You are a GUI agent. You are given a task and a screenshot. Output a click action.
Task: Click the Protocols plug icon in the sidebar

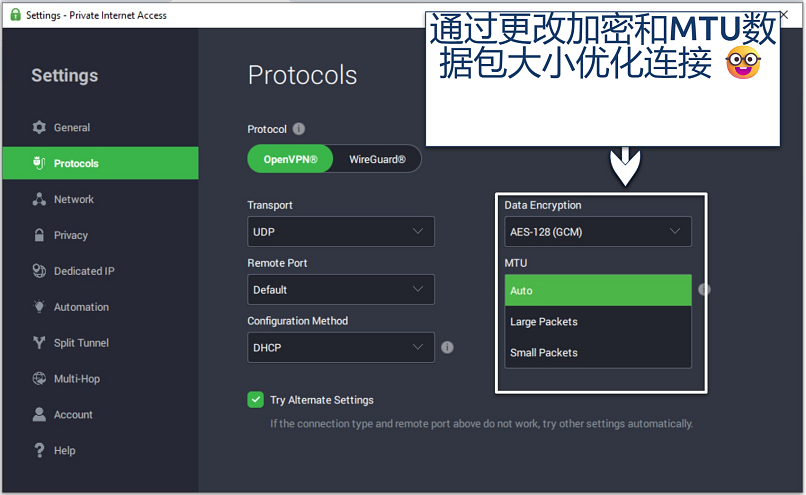[x=39, y=163]
